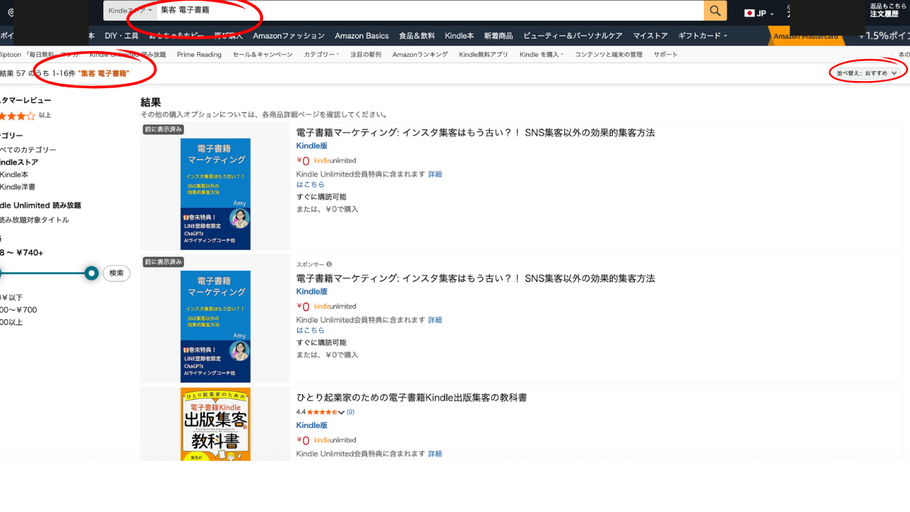This screenshot has height=512, width=910.
Task: Open Kindle無料アプリ tab
Action: (483, 55)
